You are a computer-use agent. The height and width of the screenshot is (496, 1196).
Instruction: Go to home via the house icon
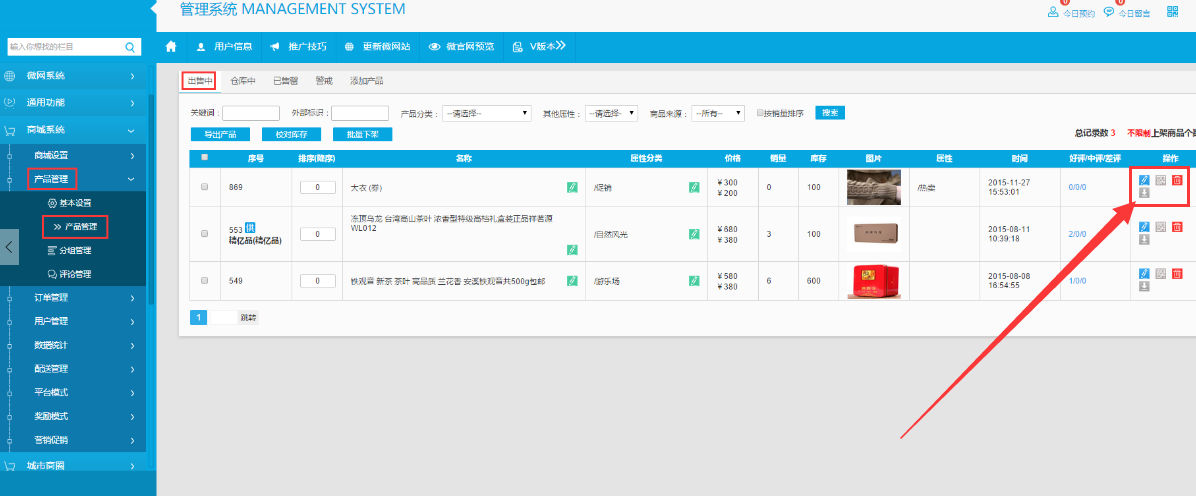click(171, 47)
